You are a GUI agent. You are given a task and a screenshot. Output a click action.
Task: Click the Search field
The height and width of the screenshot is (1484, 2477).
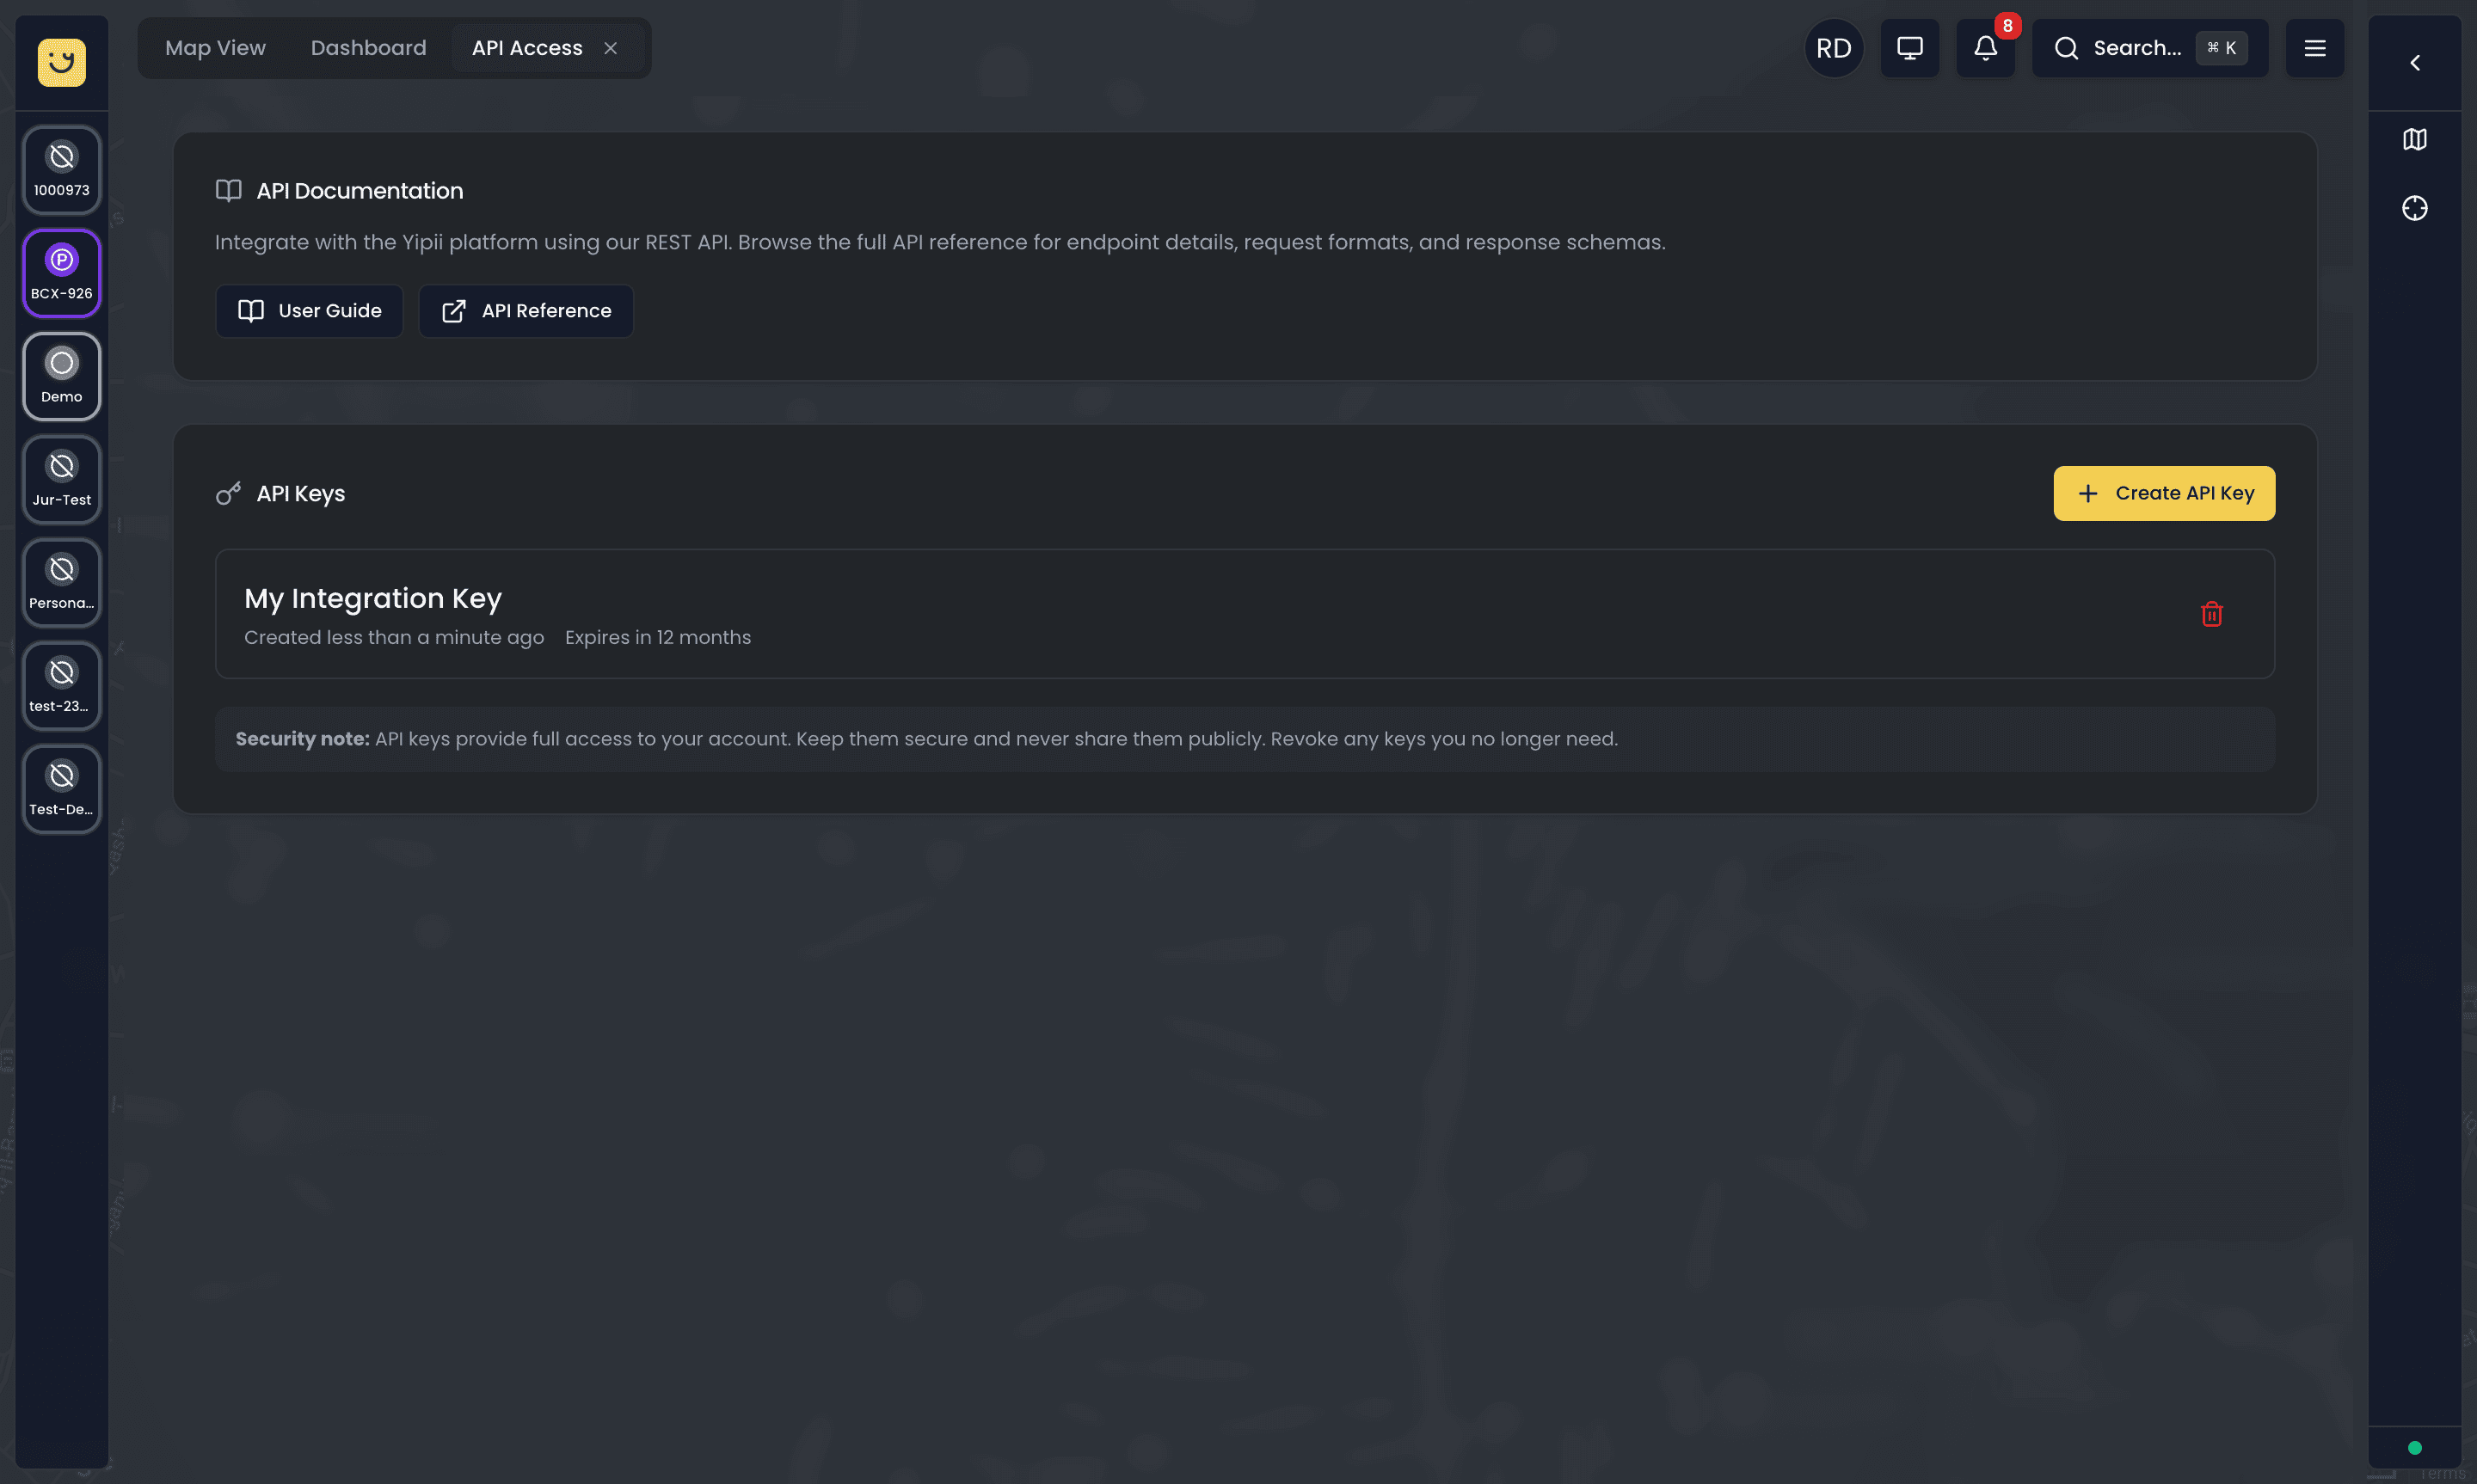2149,48
